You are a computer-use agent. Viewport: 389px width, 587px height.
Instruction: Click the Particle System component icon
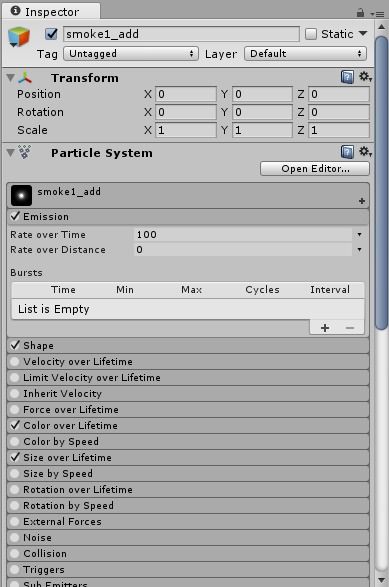25,152
